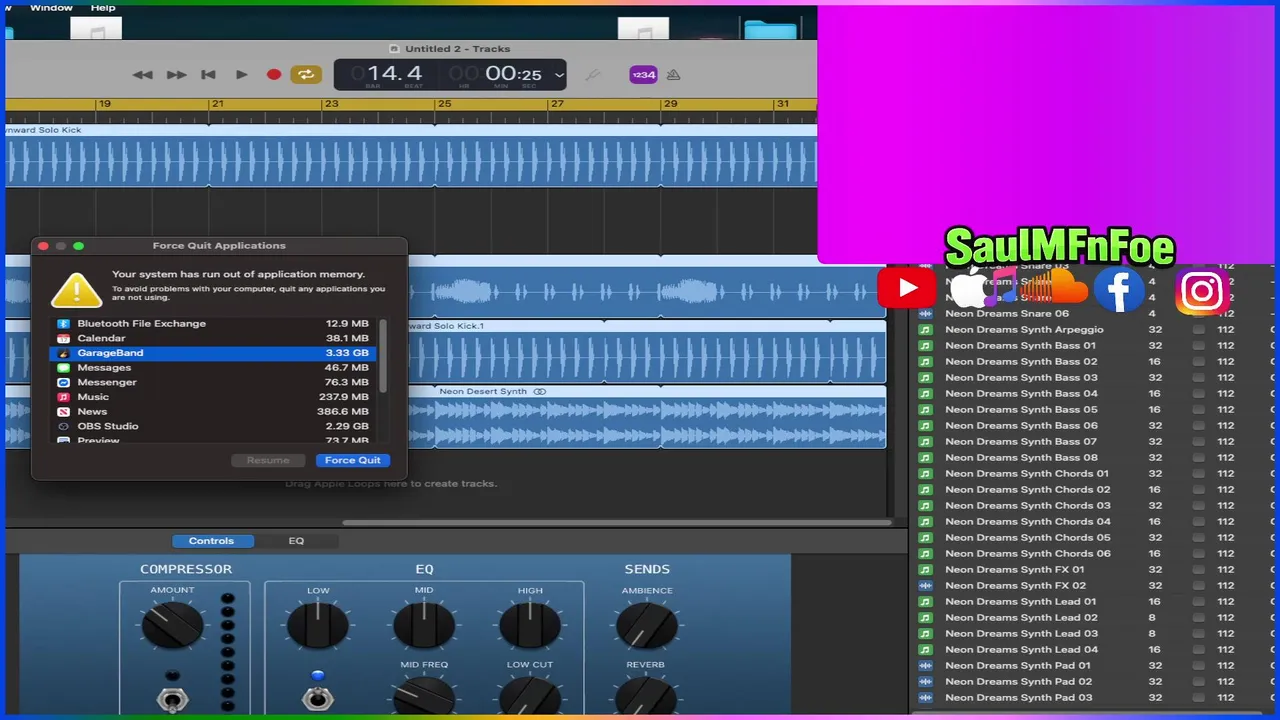This screenshot has height=720, width=1280.
Task: Select Music in the Force Quit list
Action: (x=214, y=397)
